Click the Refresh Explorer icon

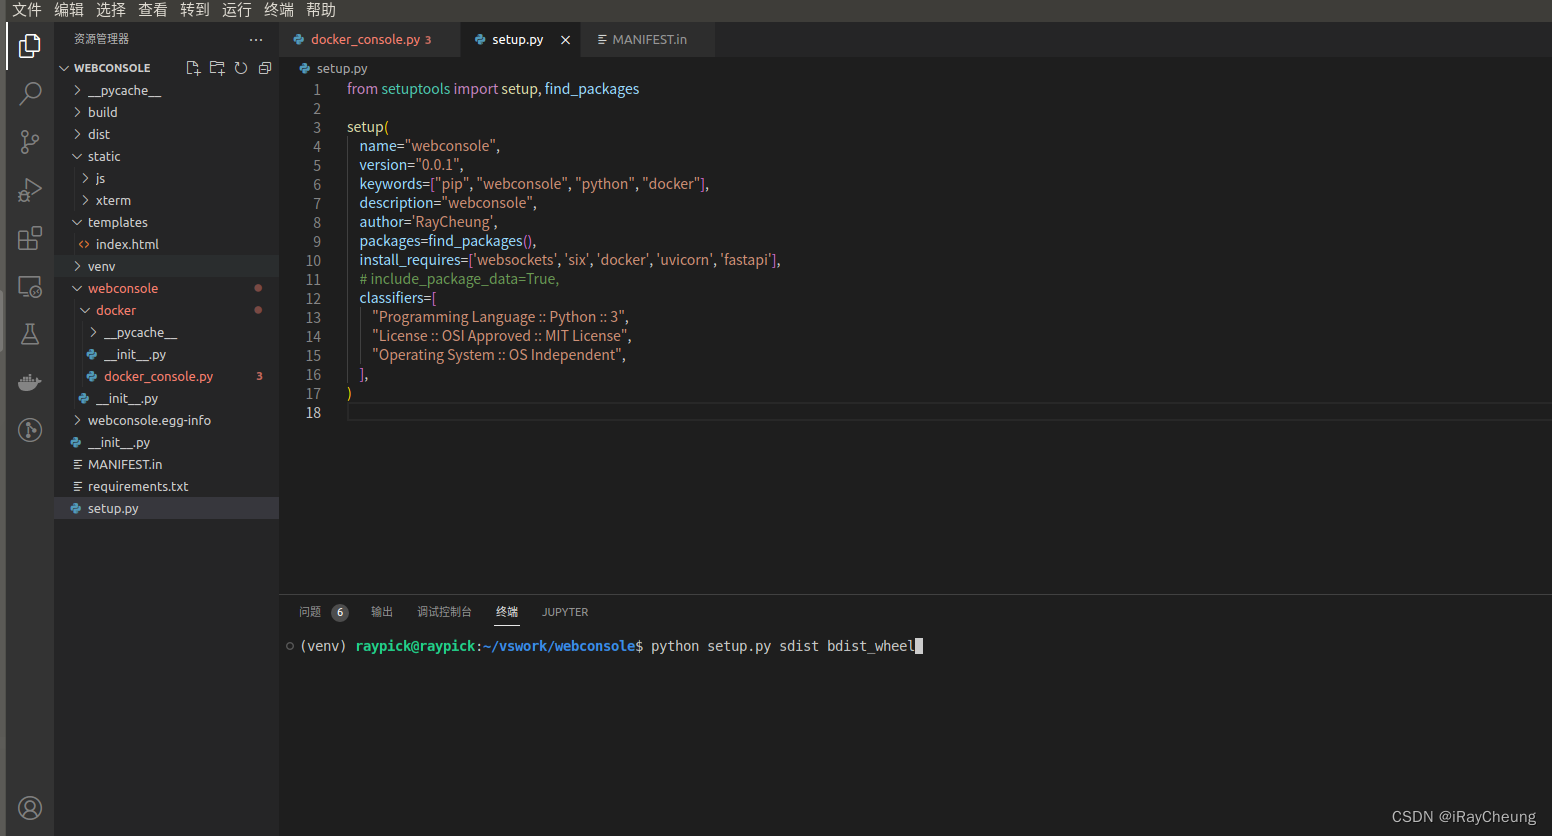pyautogui.click(x=241, y=68)
